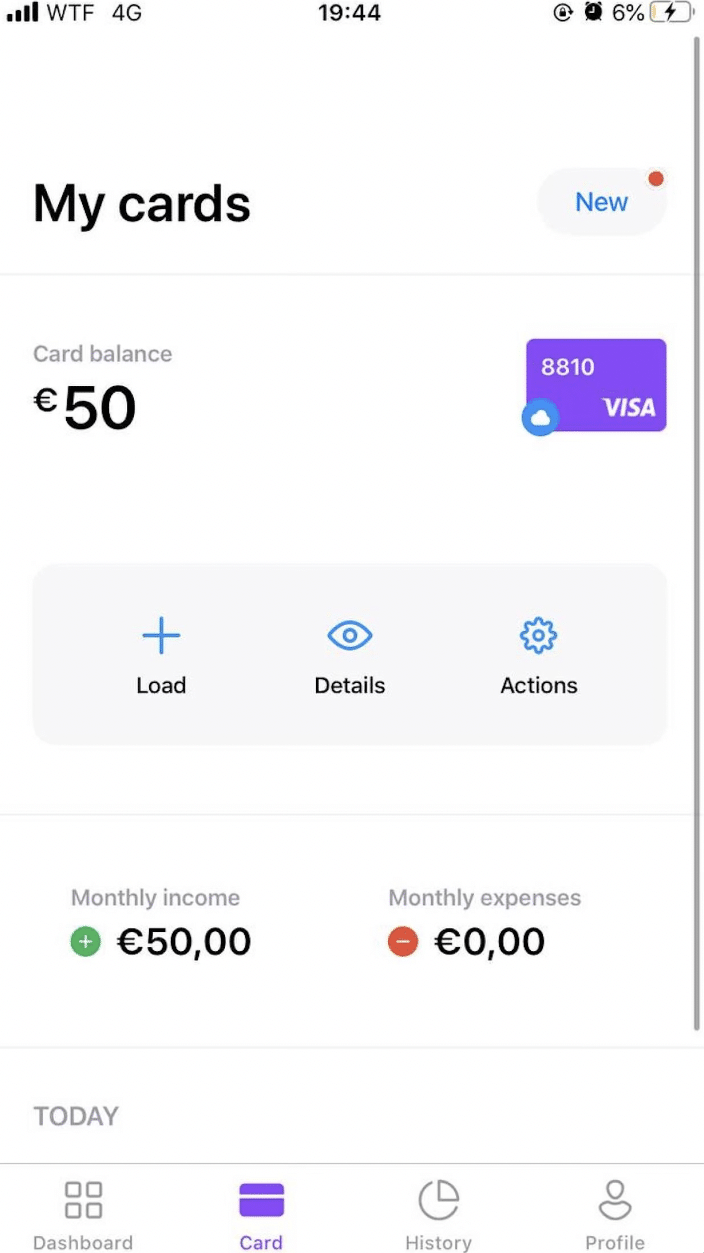Click the €0,00 monthly expenses value

(x=490, y=942)
